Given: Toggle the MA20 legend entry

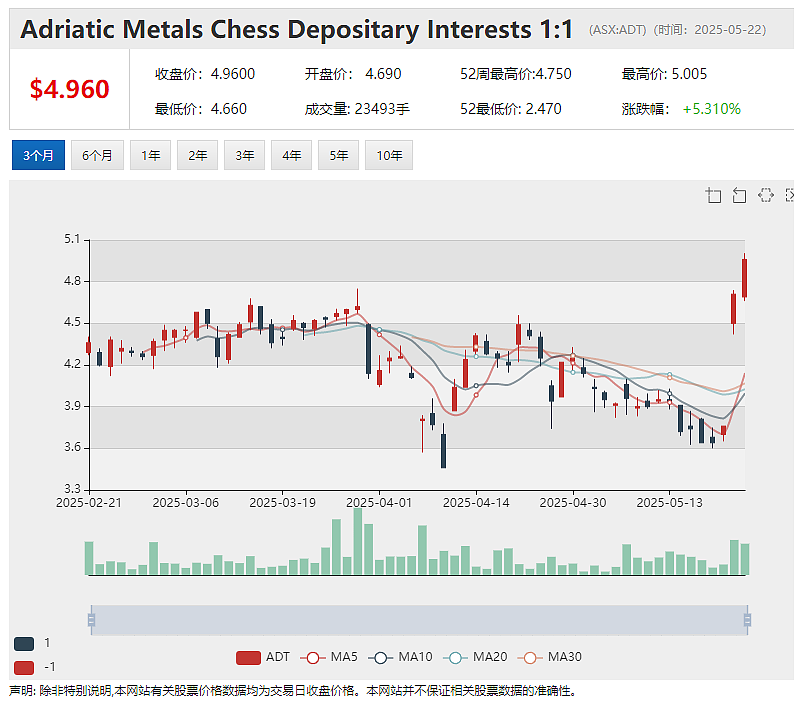Looking at the screenshot, I should tap(475, 657).
